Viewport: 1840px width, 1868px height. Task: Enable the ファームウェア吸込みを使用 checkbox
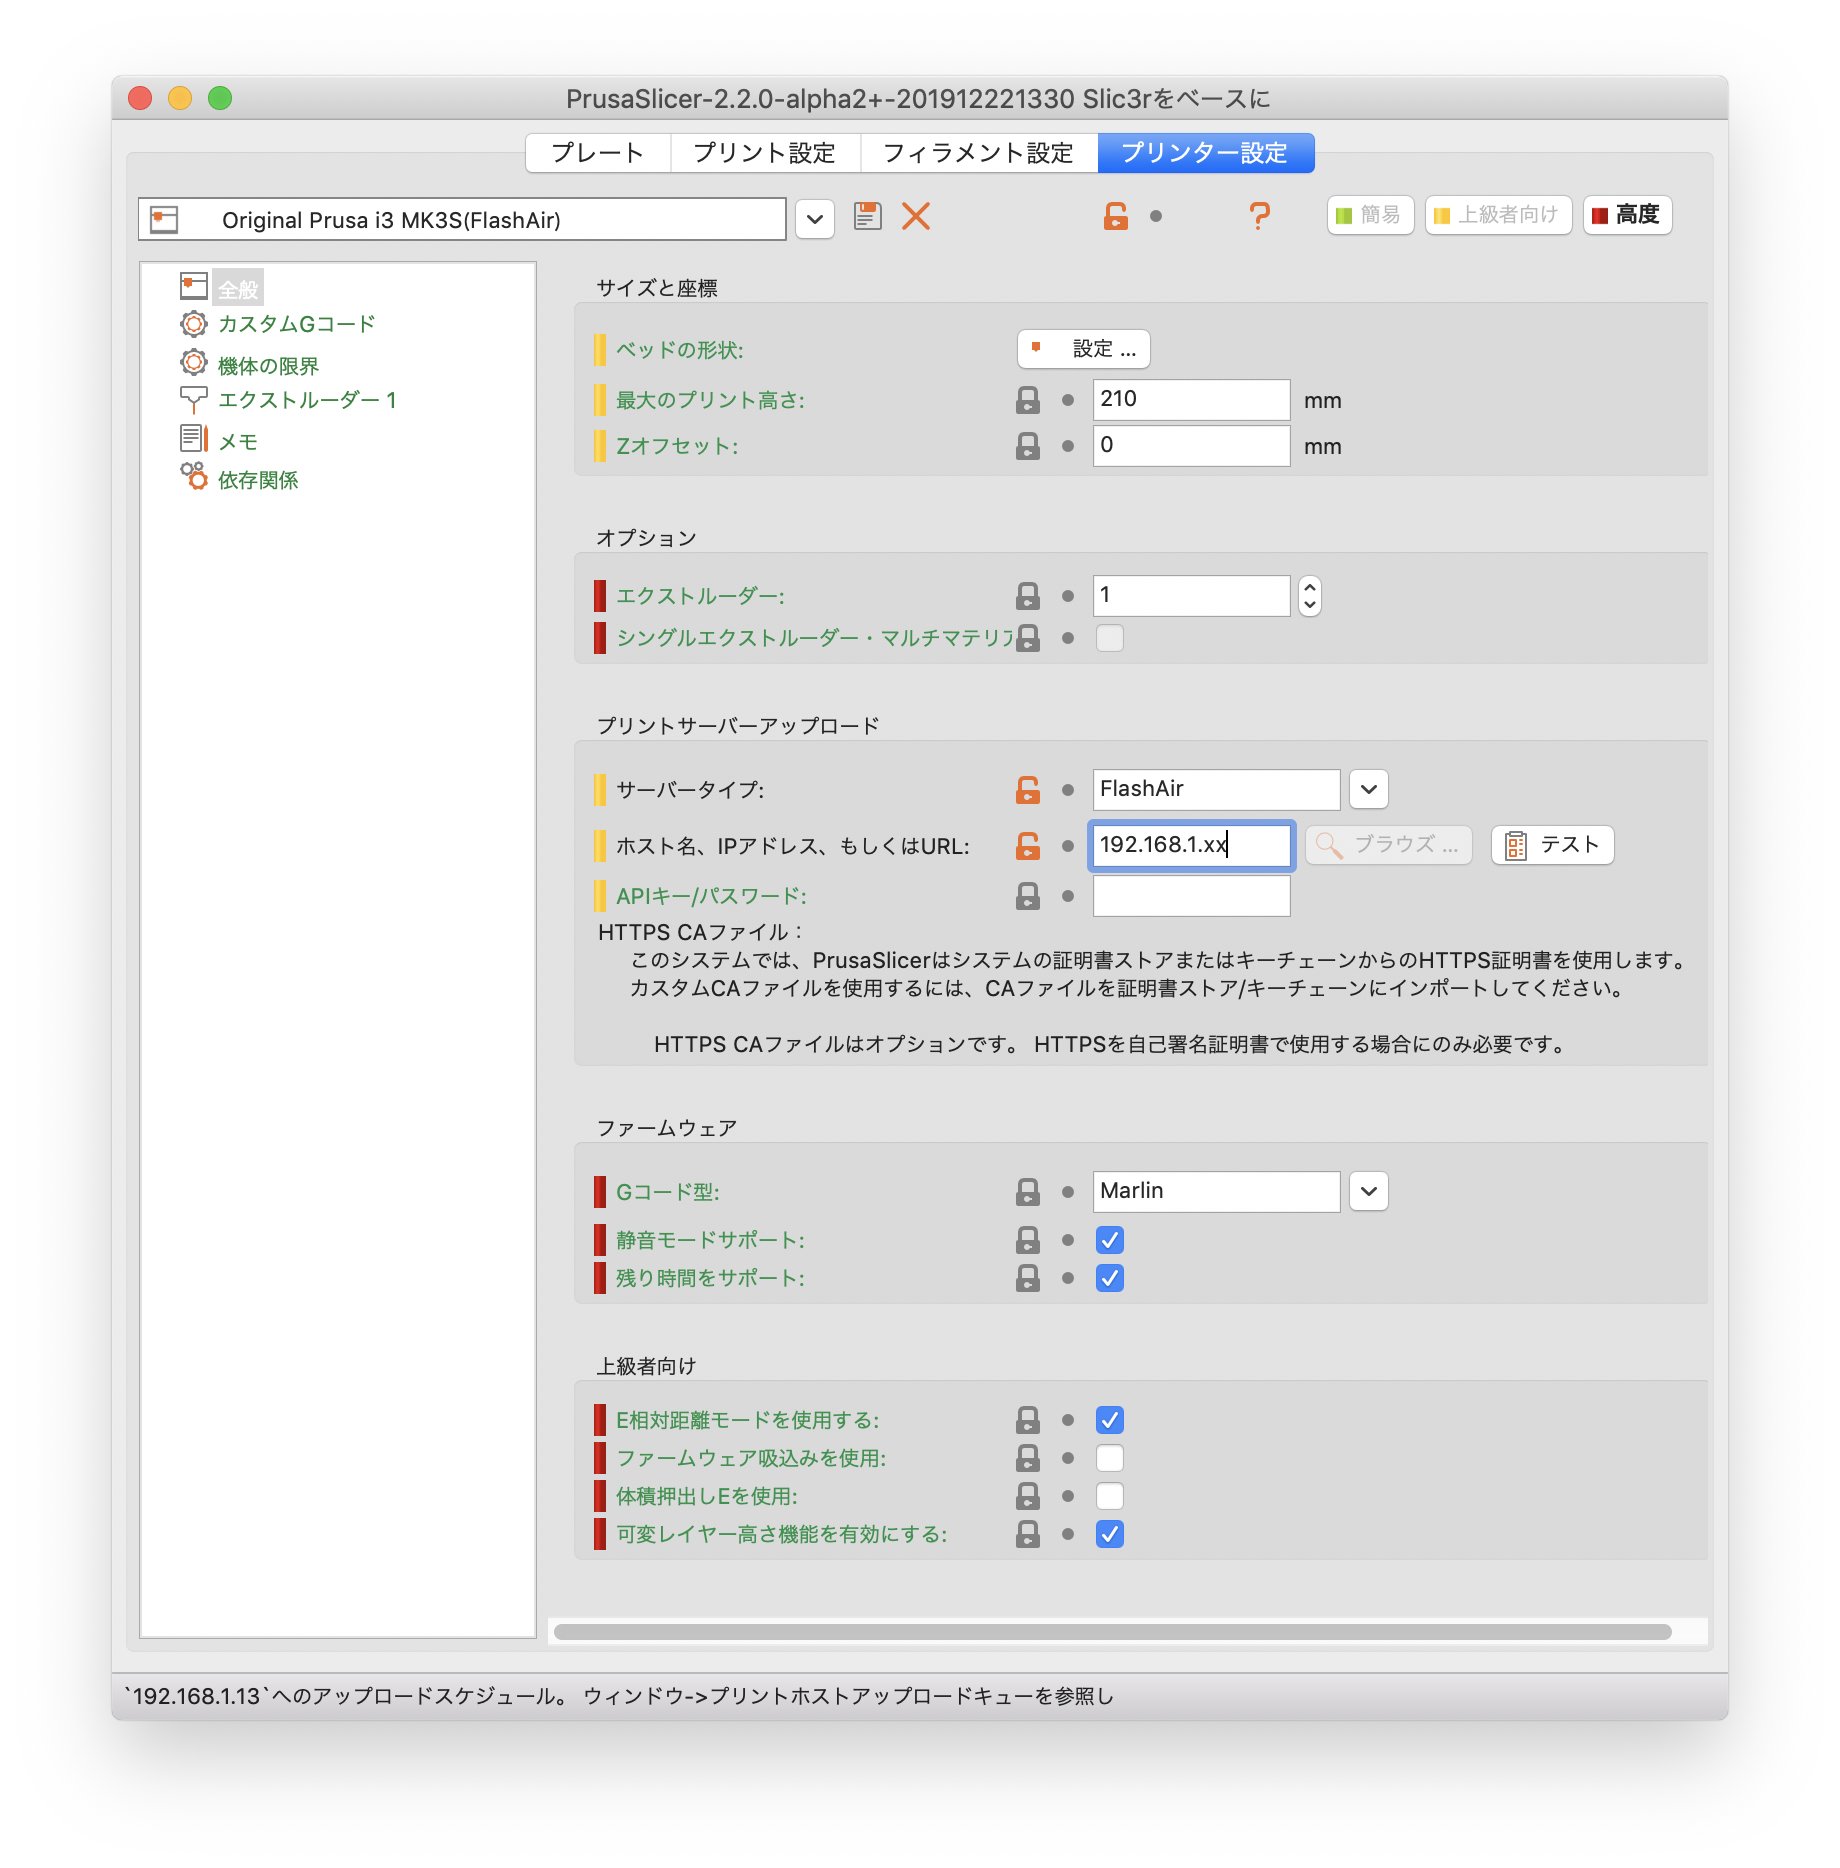click(1109, 1458)
